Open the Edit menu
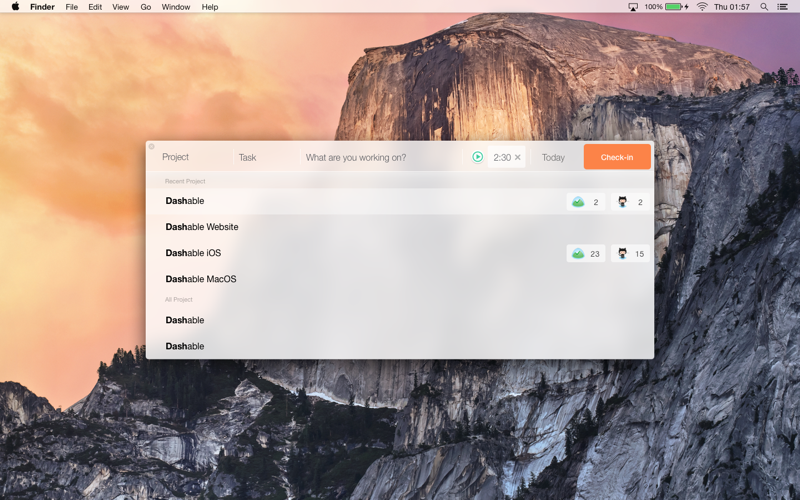The height and width of the screenshot is (500, 800). click(95, 7)
